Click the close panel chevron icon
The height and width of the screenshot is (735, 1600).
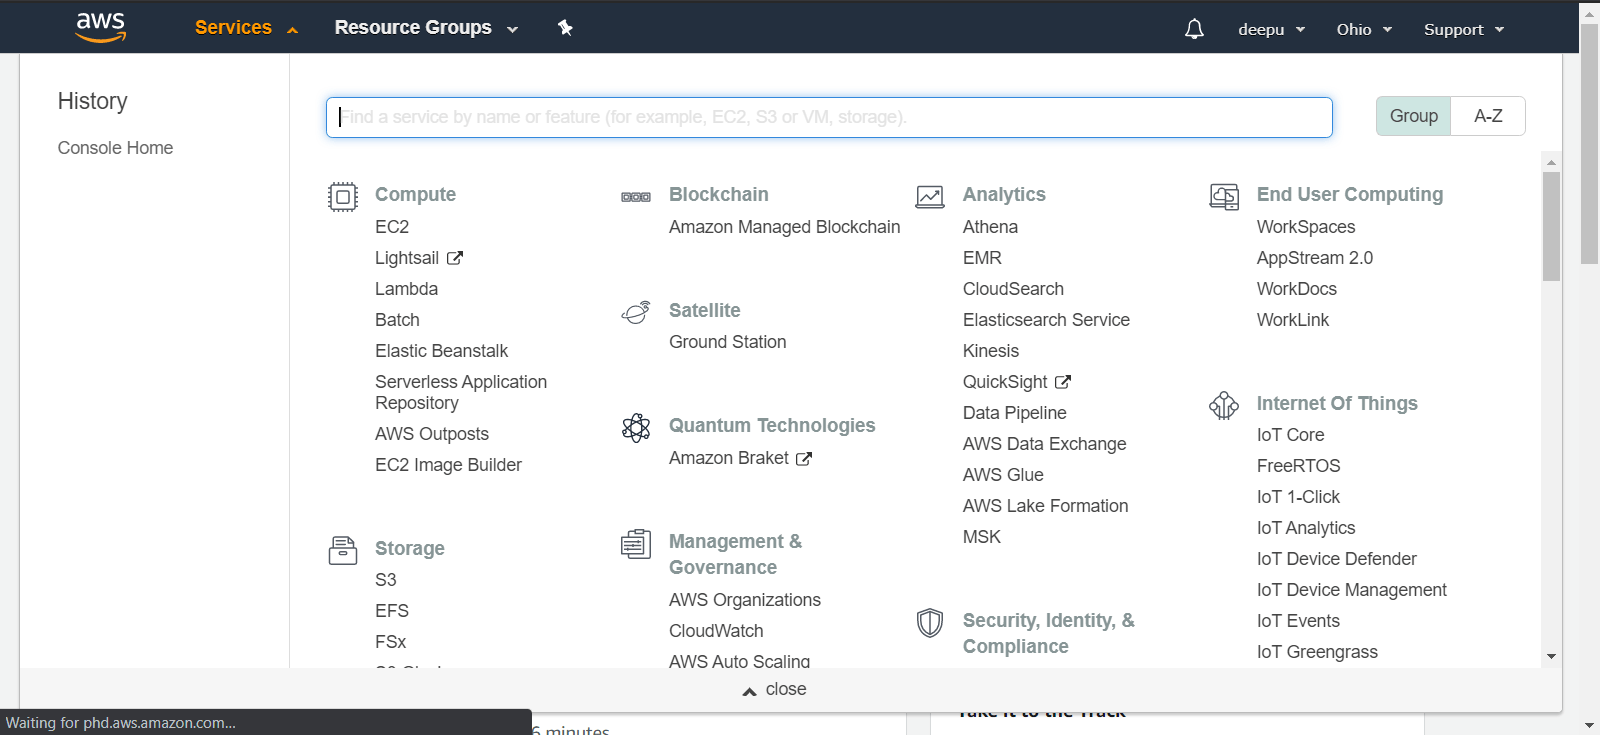(749, 691)
